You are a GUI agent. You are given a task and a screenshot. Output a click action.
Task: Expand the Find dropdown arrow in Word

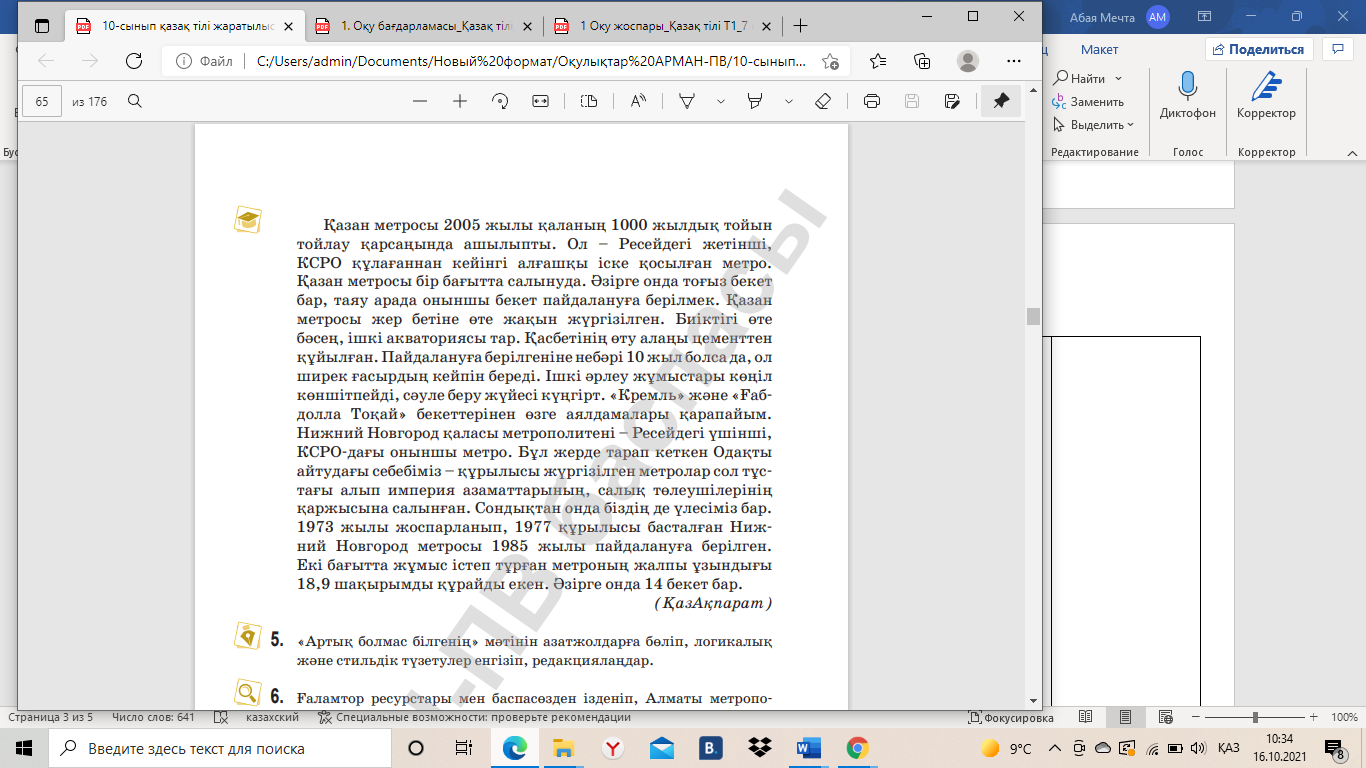1119,78
